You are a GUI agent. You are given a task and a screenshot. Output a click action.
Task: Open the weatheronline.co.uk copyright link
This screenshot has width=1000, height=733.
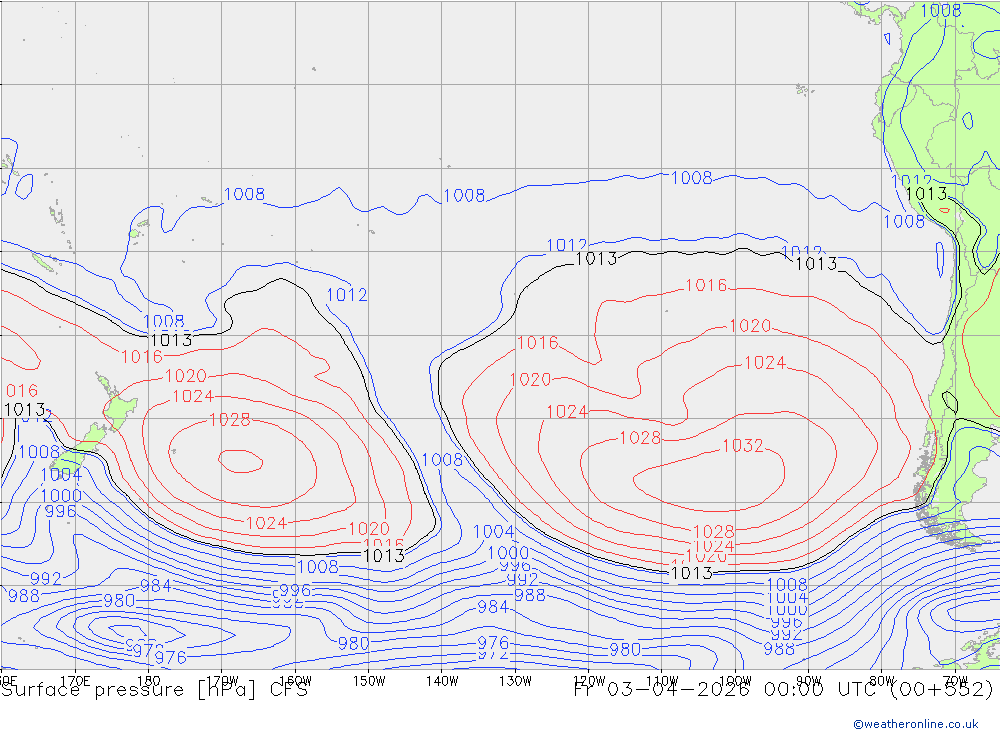click(x=915, y=723)
